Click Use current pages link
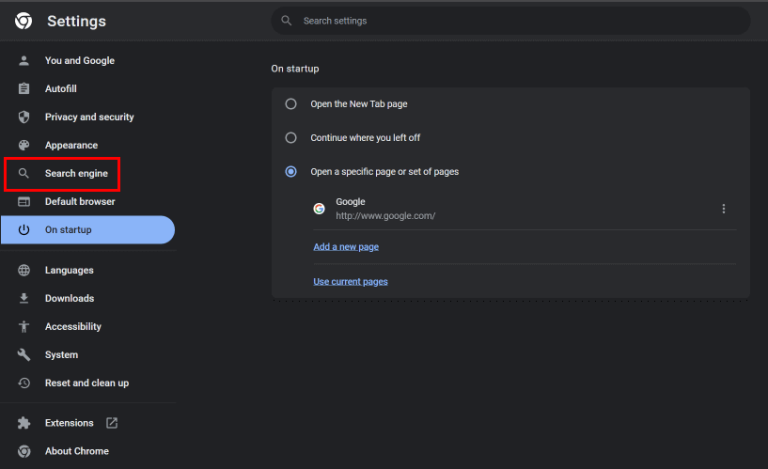Image resolution: width=768 pixels, height=469 pixels. [x=350, y=281]
